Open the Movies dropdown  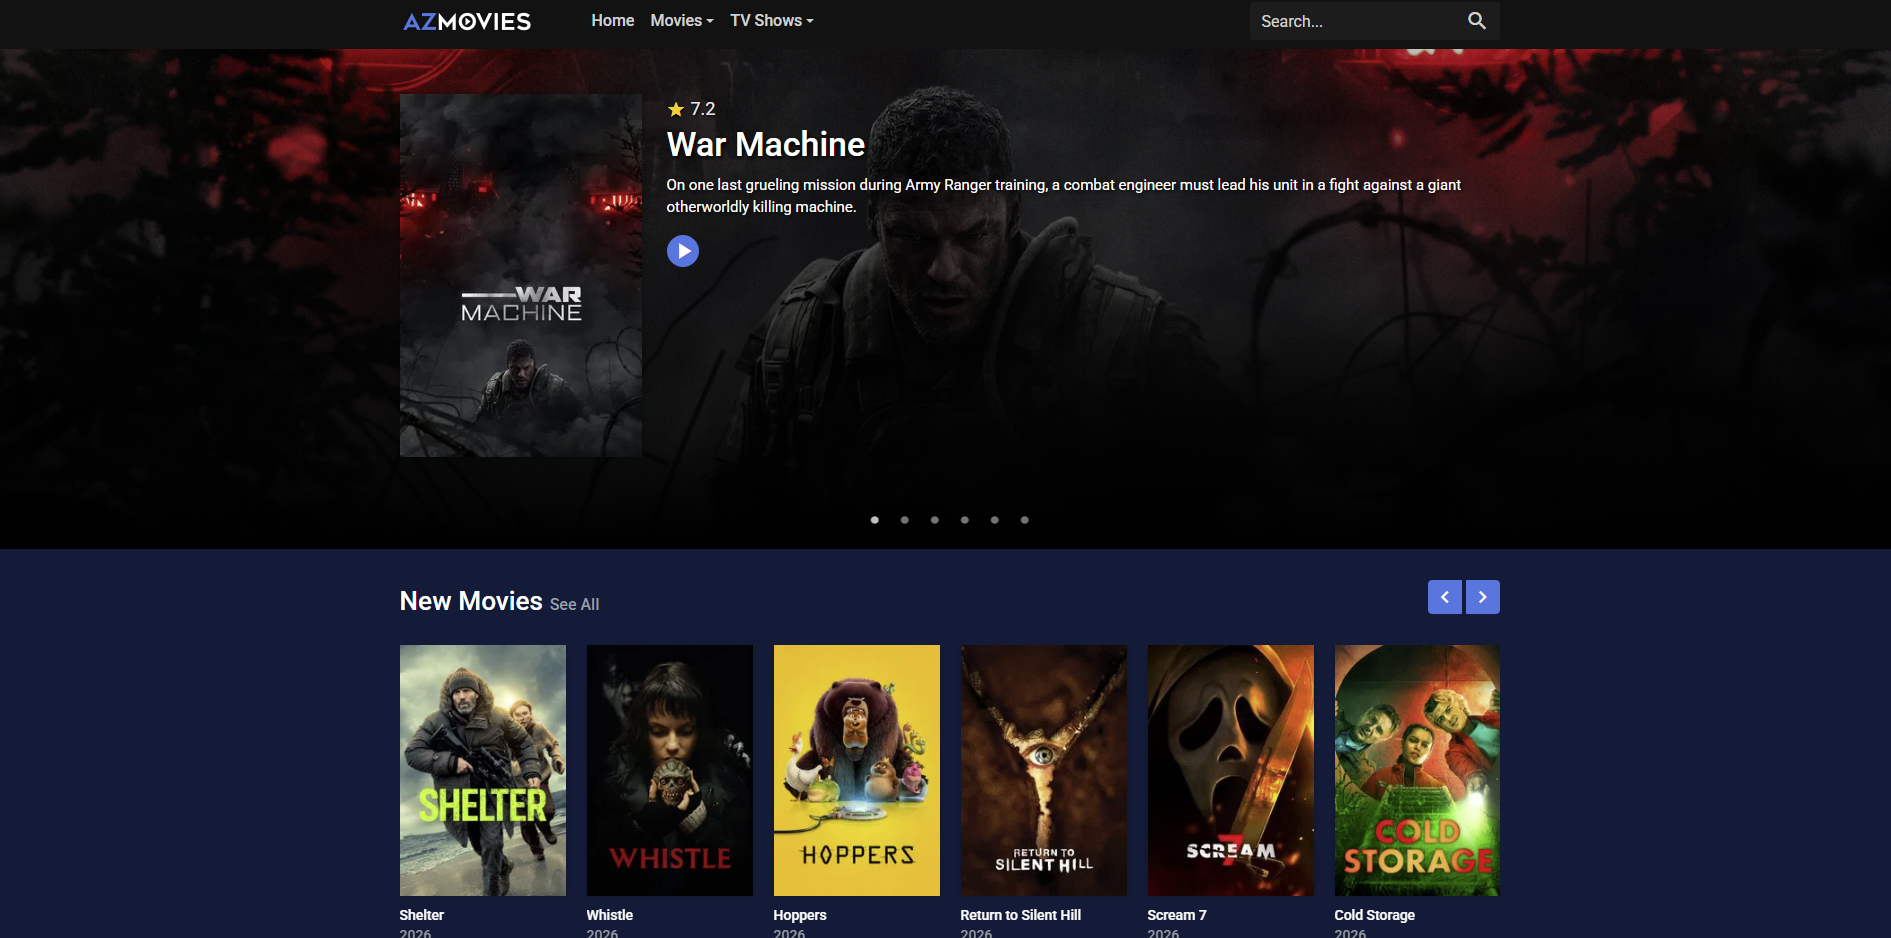681,20
